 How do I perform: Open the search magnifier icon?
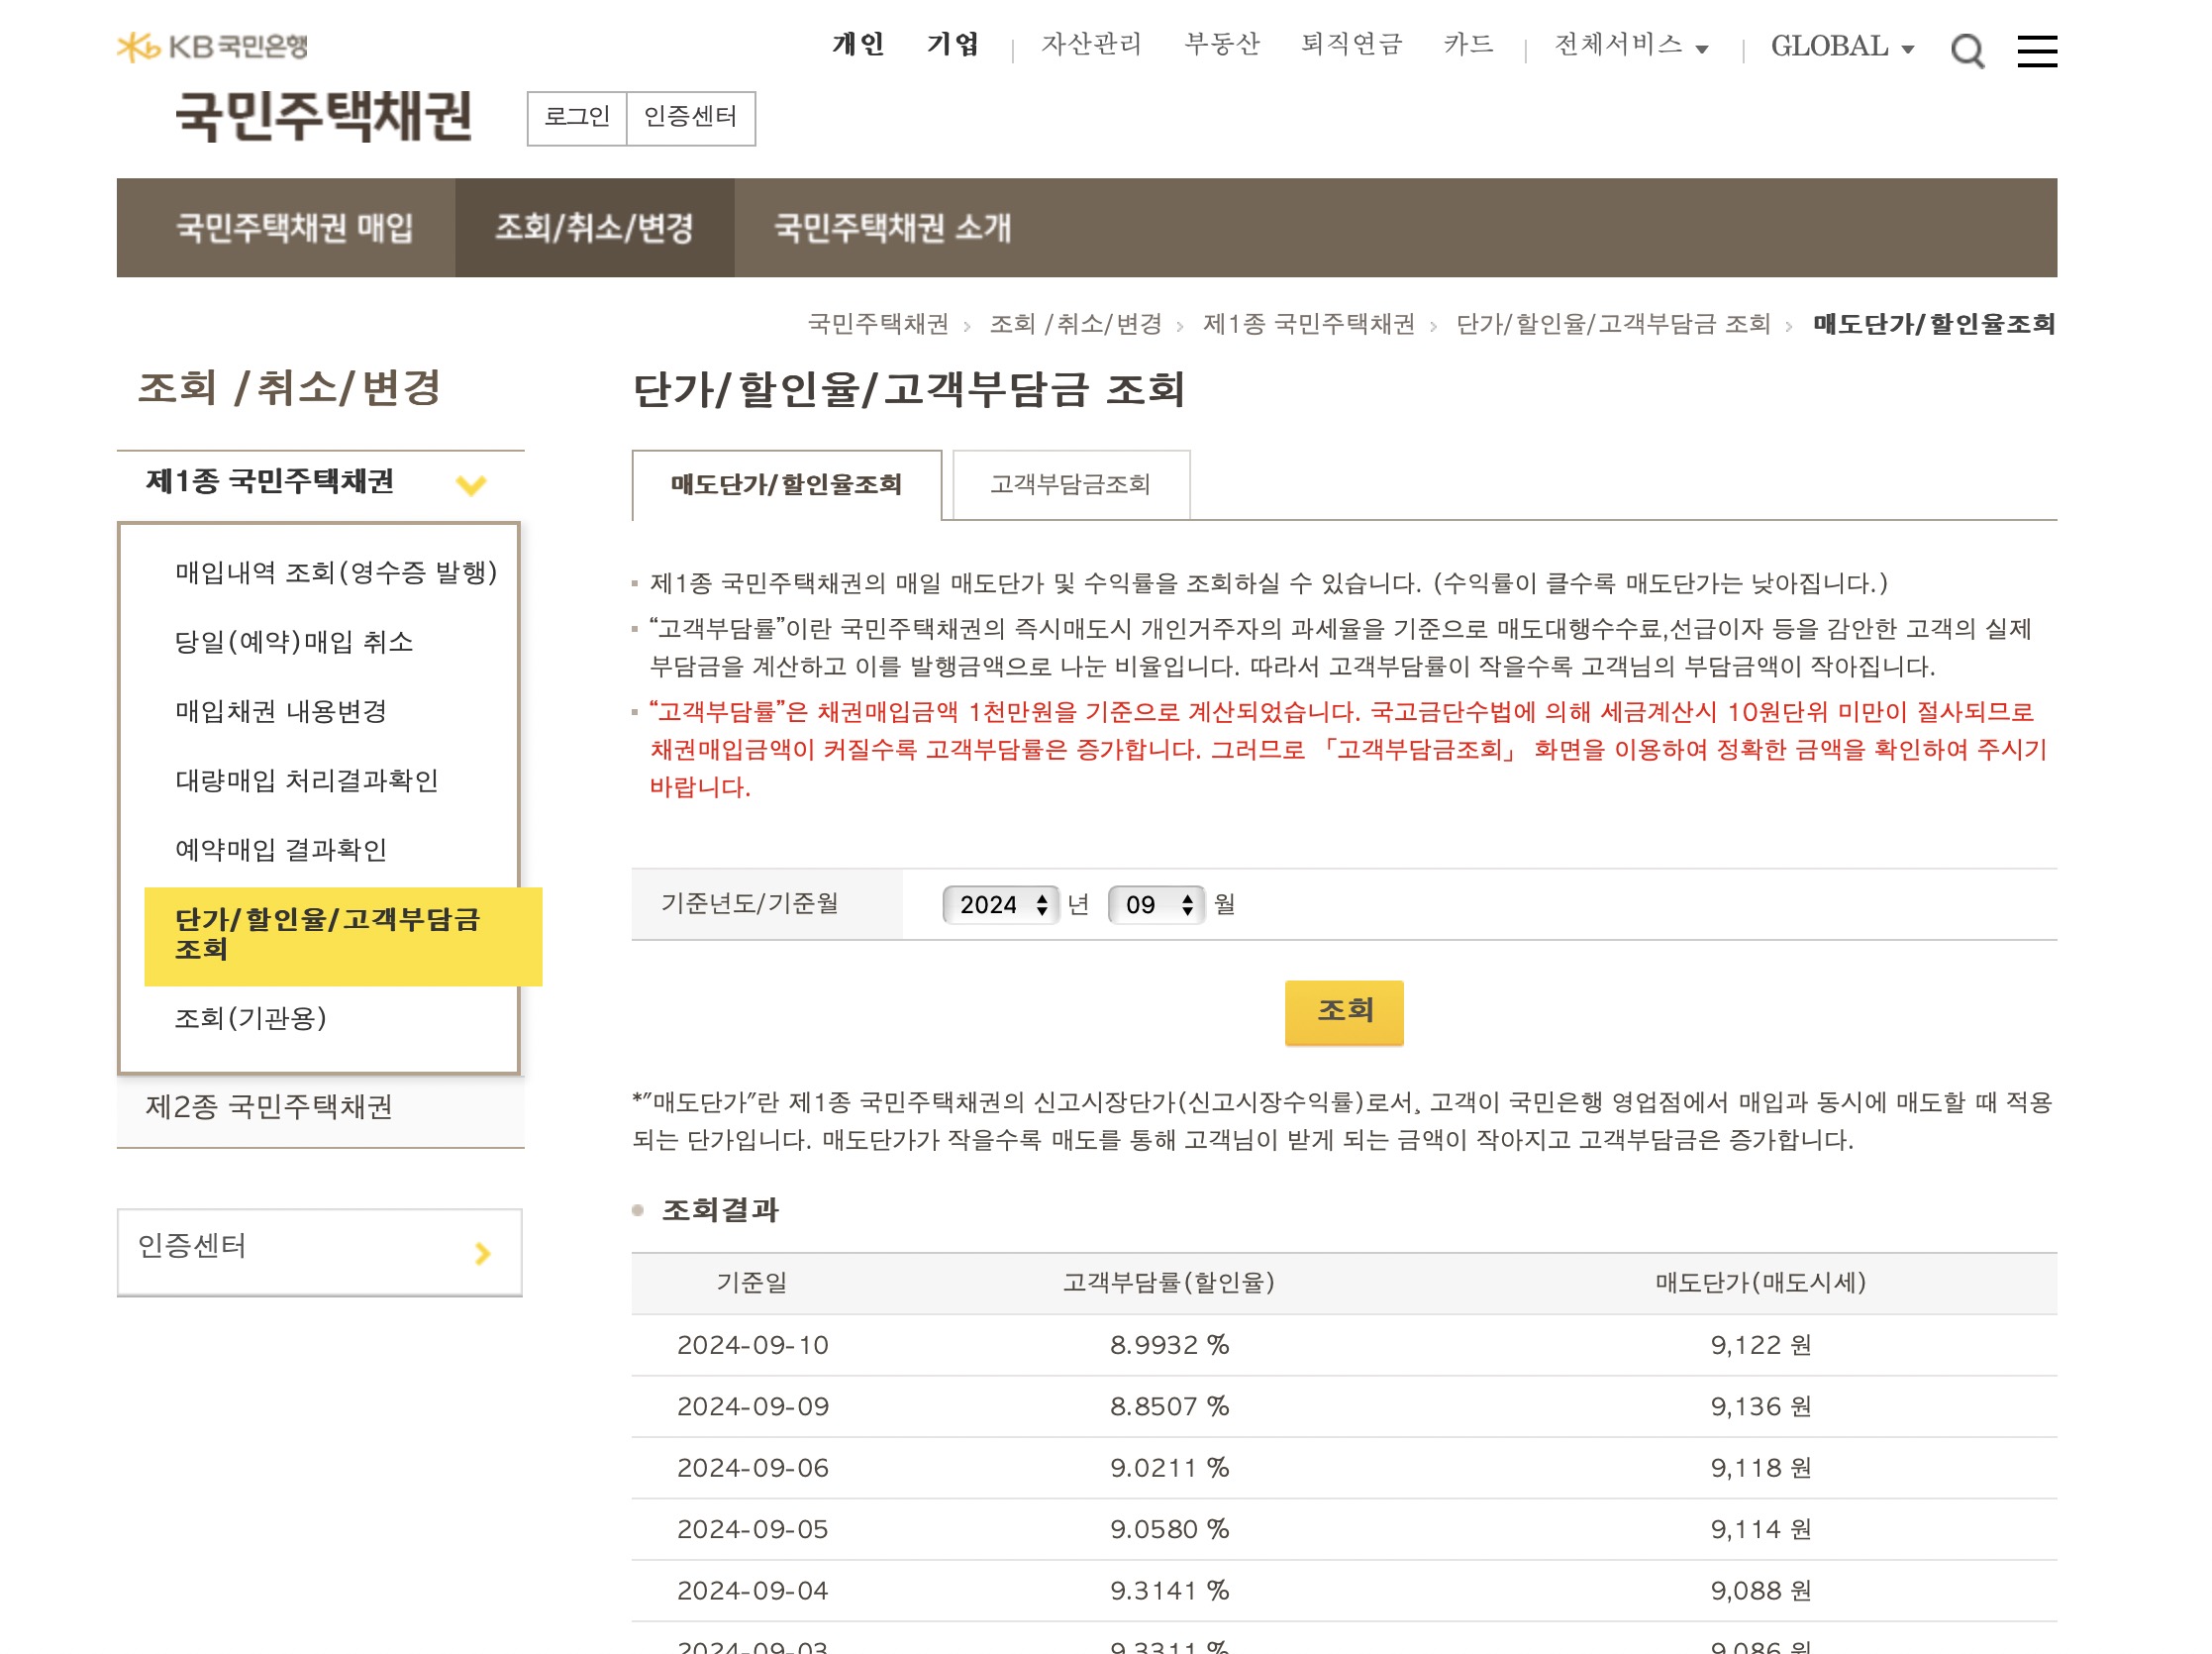[x=1966, y=50]
